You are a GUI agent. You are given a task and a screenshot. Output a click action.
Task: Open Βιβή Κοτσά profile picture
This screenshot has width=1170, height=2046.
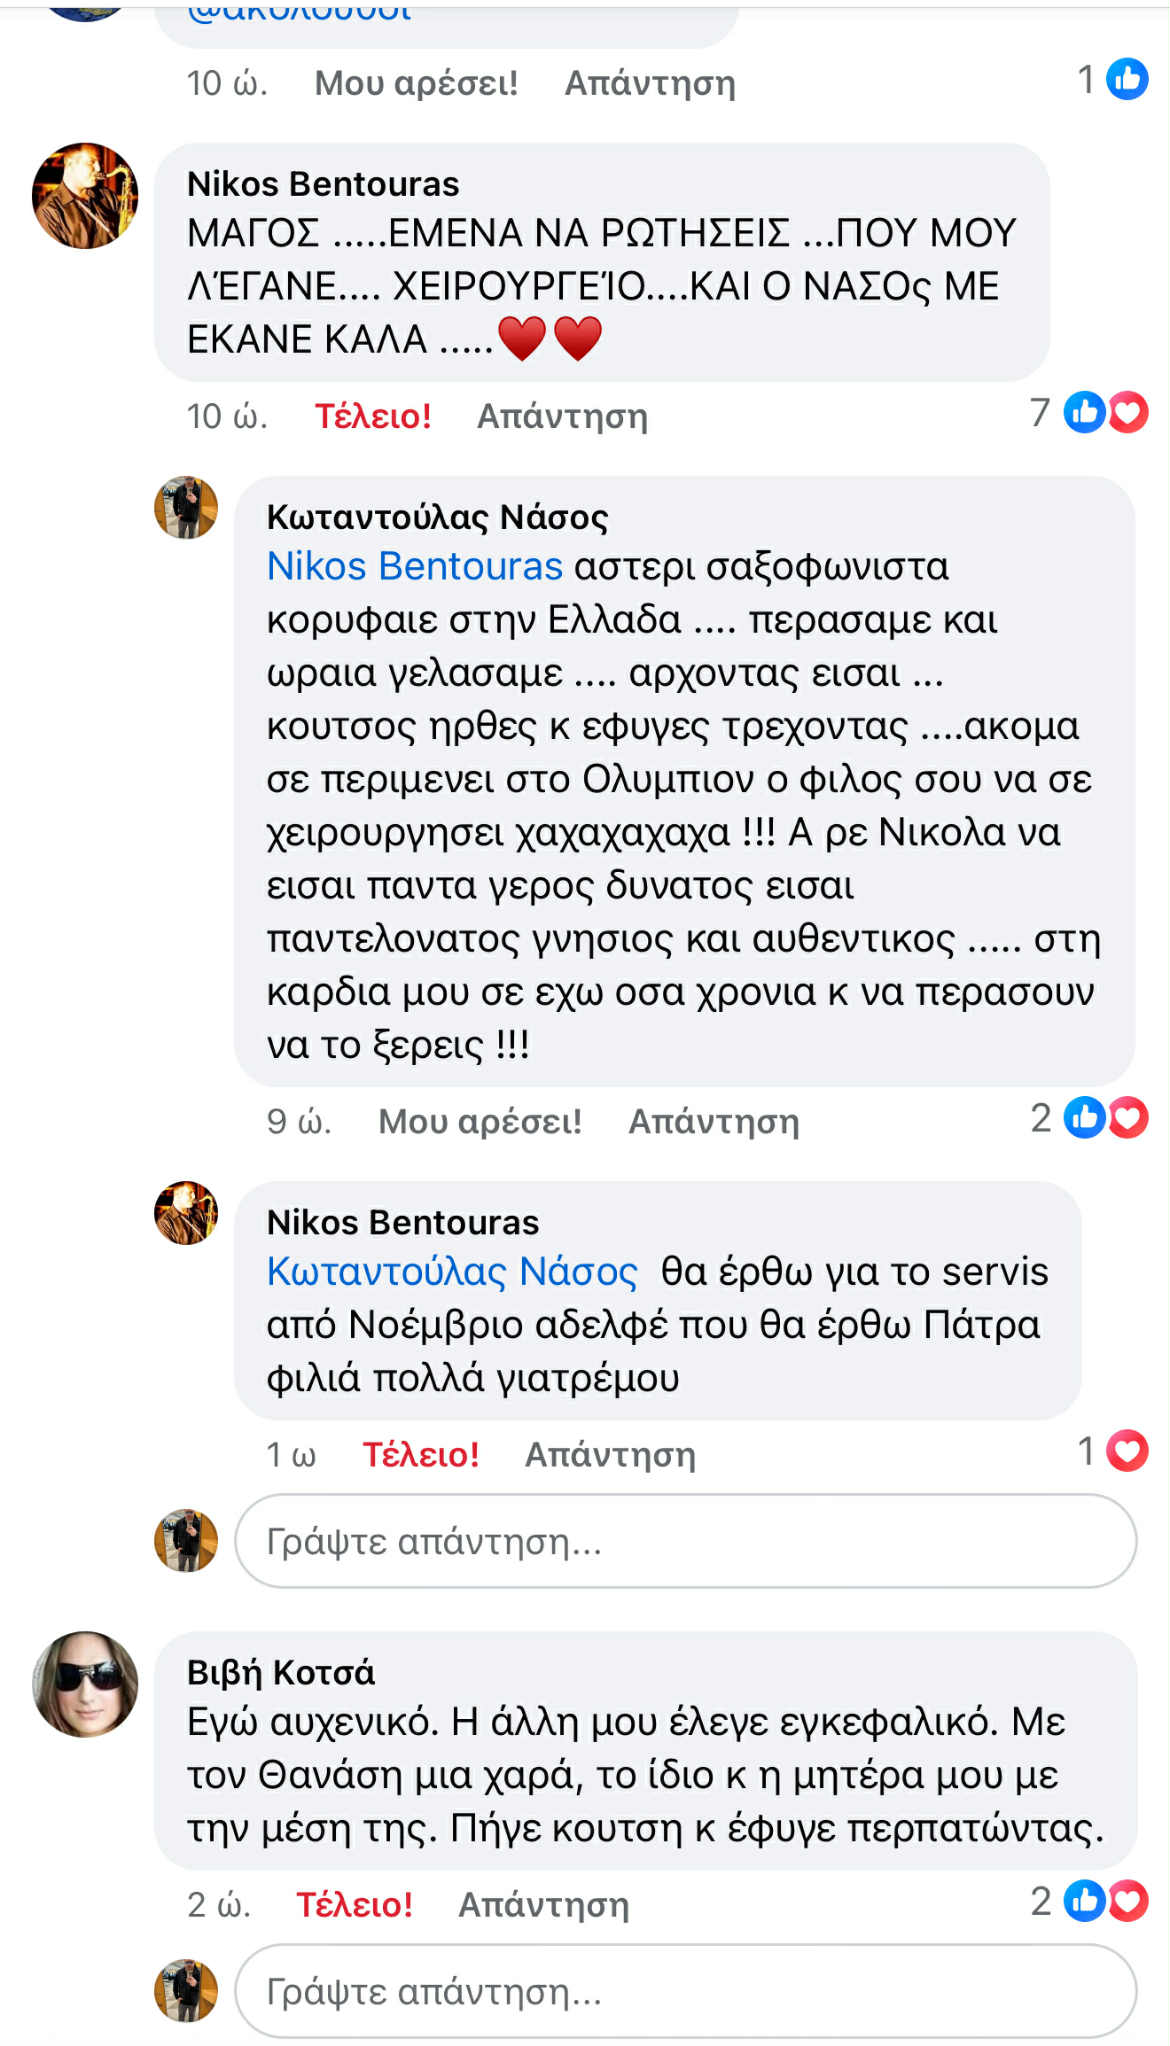(85, 1685)
